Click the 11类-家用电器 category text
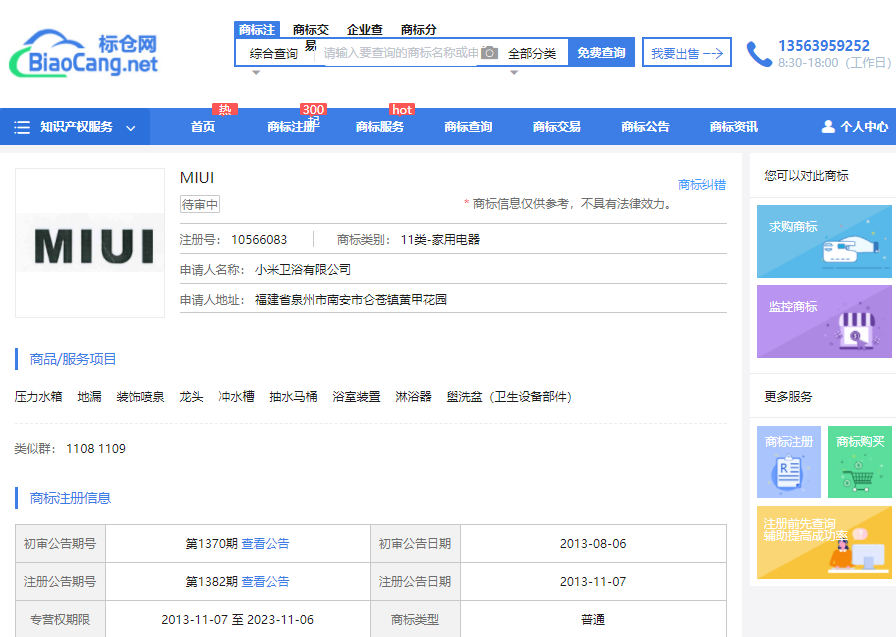 tap(440, 240)
